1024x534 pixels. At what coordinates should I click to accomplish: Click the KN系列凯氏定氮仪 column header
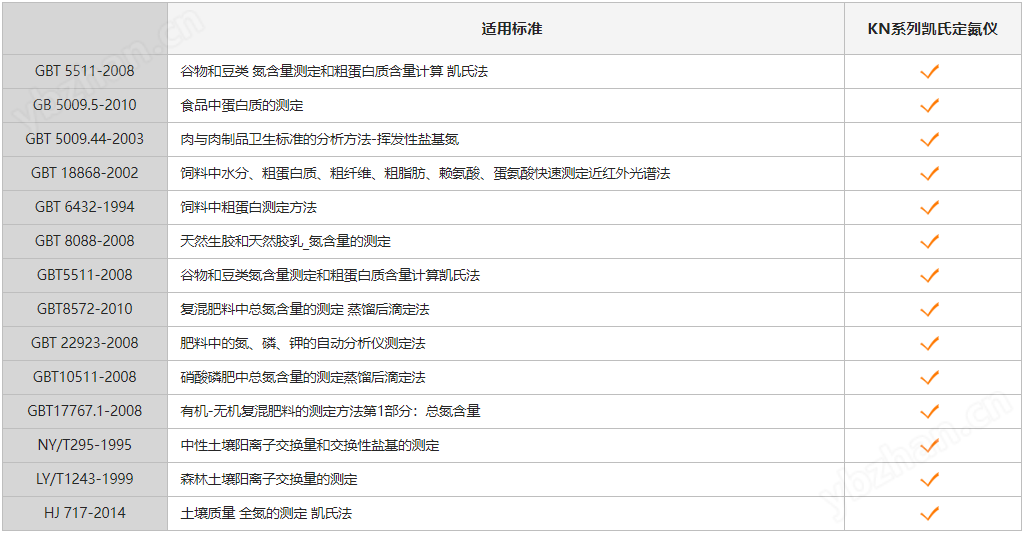point(932,29)
